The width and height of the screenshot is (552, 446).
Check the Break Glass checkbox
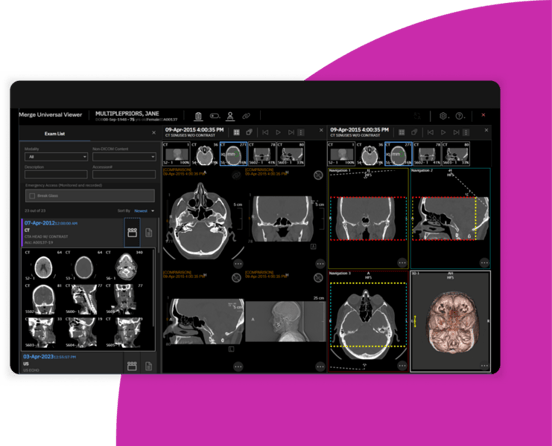coord(32,196)
